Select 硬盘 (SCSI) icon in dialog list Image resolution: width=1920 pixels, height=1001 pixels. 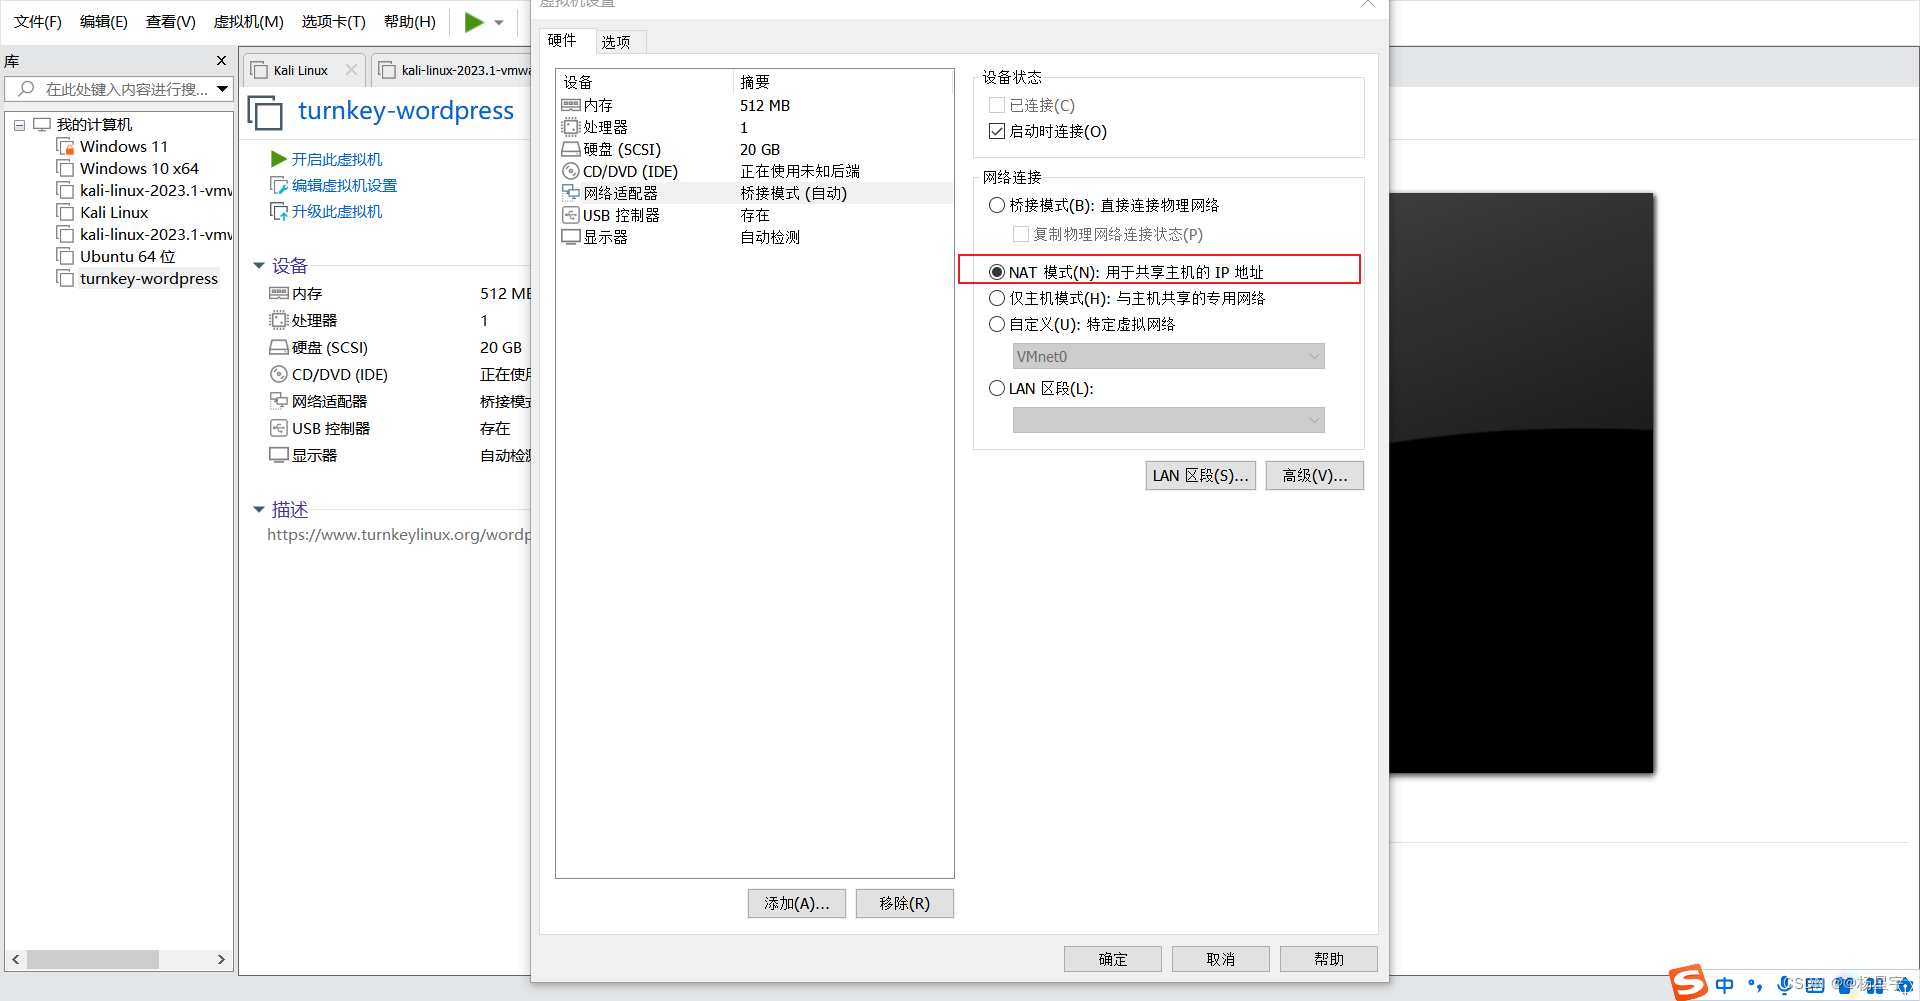[x=571, y=149]
